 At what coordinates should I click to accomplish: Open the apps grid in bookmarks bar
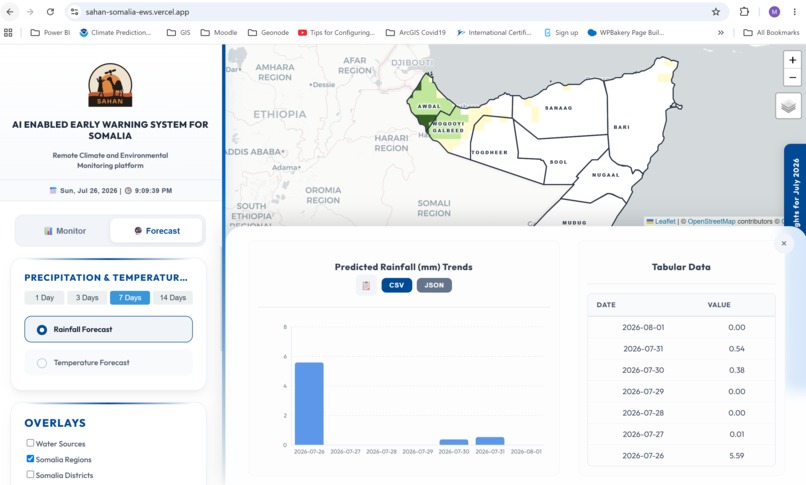point(8,32)
